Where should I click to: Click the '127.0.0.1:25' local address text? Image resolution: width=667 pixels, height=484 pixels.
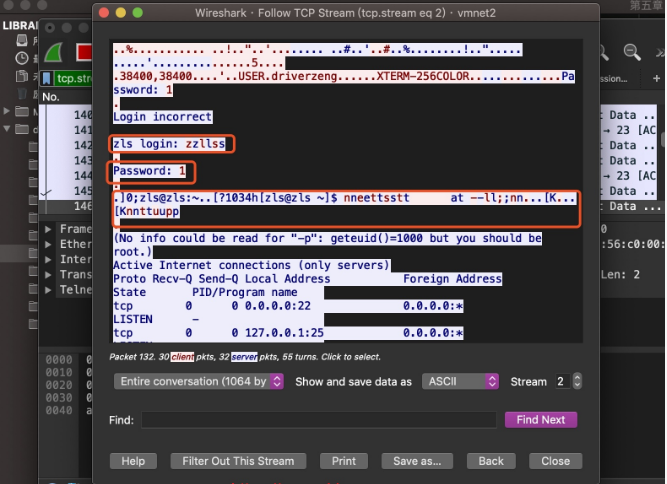(284, 333)
